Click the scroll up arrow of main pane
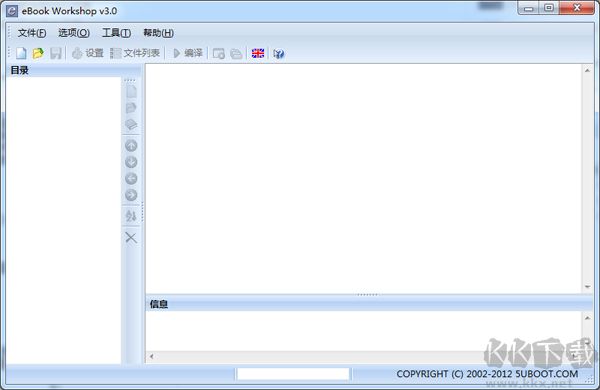600x390 pixels. click(x=587, y=70)
